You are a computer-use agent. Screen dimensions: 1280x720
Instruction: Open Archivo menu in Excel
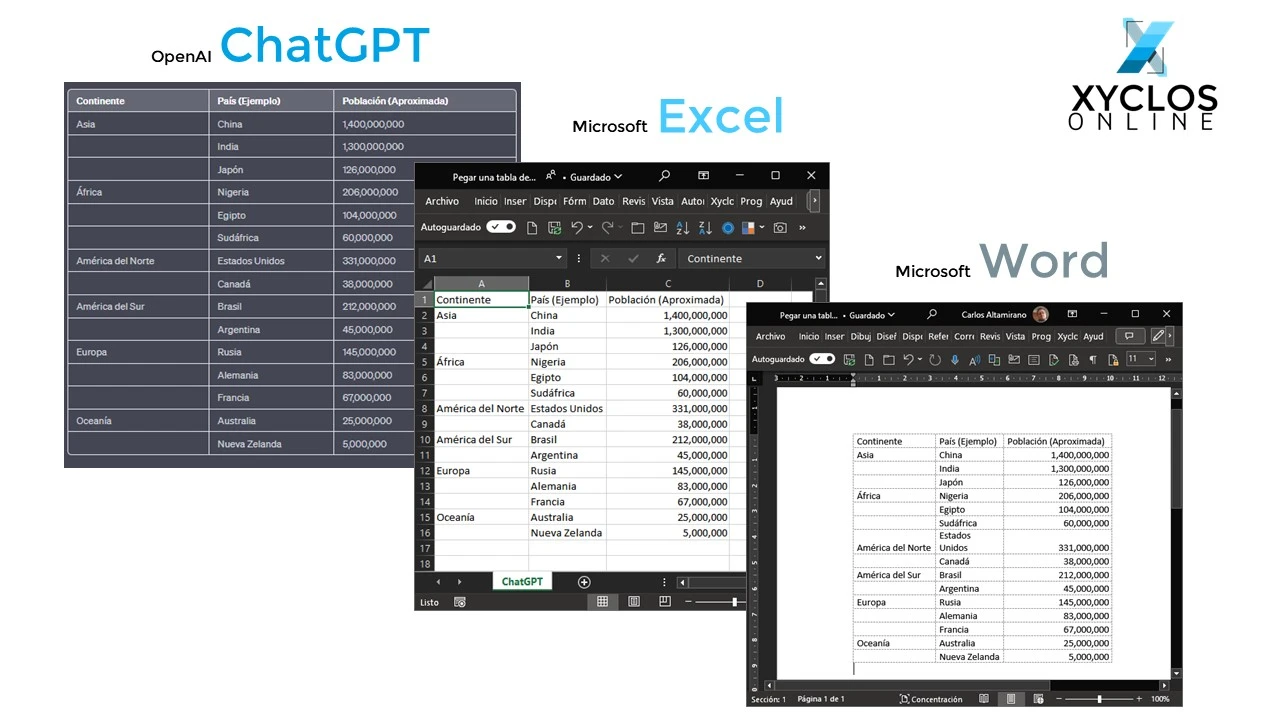pyautogui.click(x=442, y=201)
